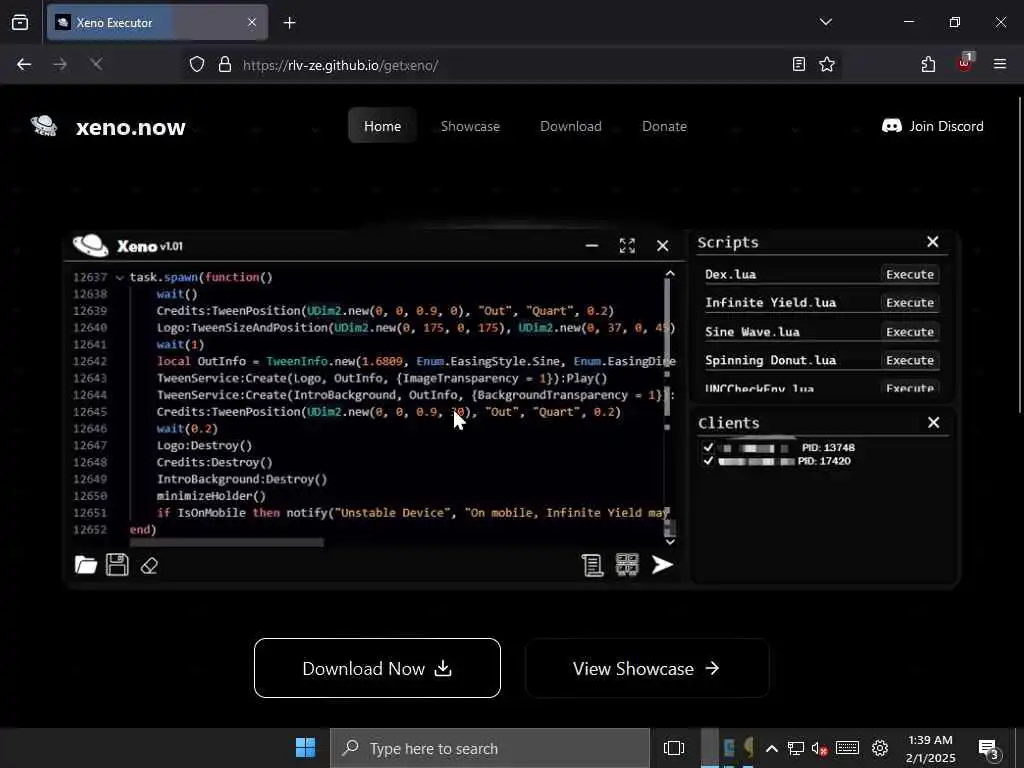This screenshot has height=768, width=1024.
Task: Click the page vertical scrollbar
Action: [x=1020, y=255]
